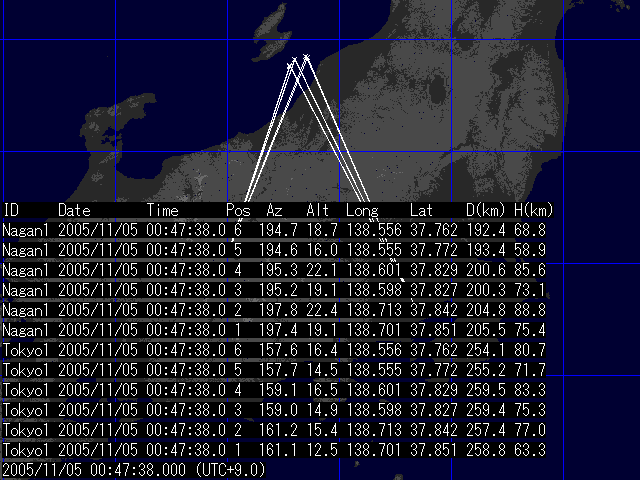640x480 pixels.
Task: Click the altitude value 22.1
Action: [x=322, y=270]
